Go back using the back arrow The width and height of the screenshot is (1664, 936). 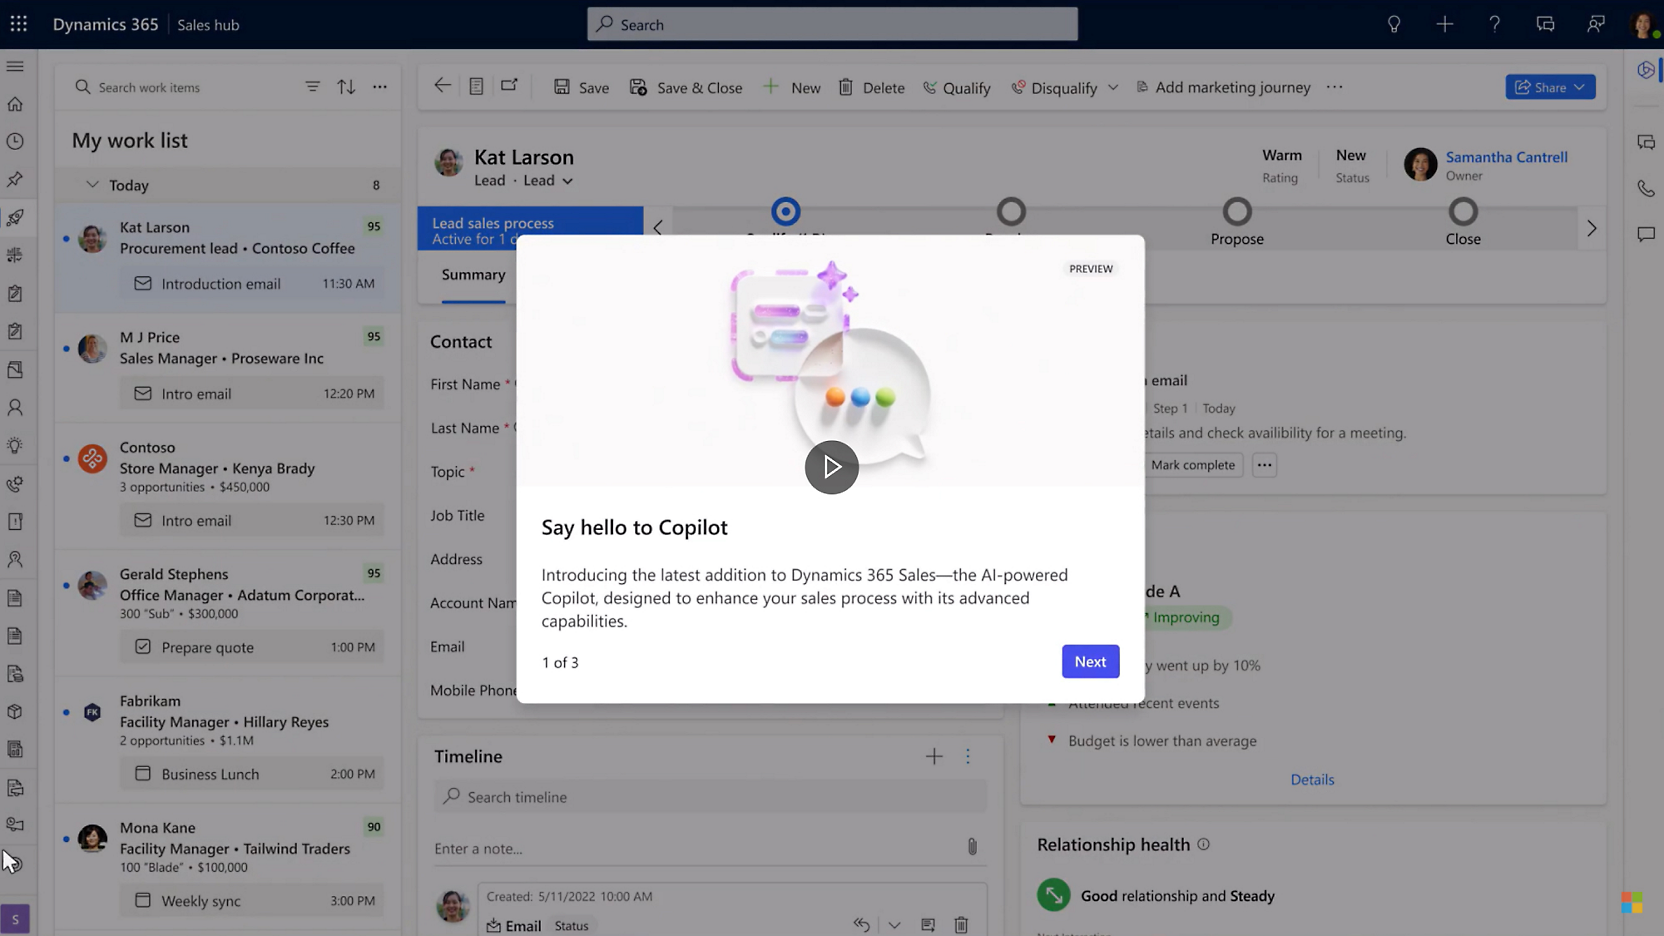442,86
